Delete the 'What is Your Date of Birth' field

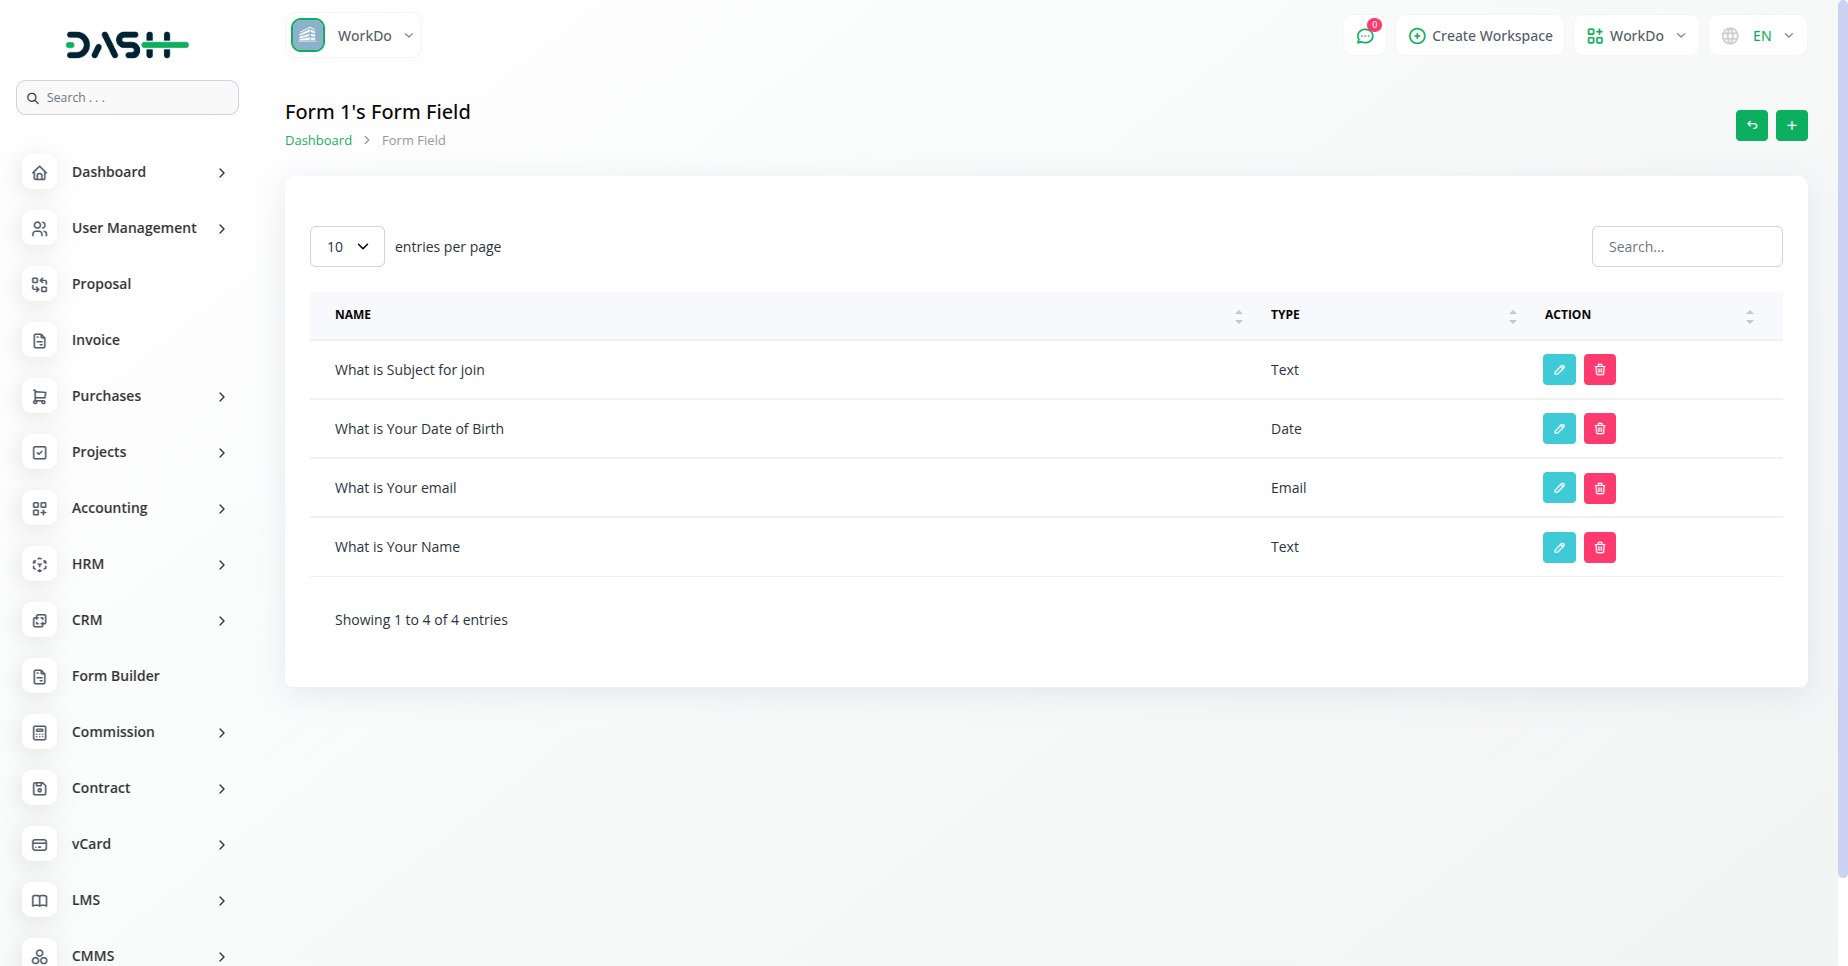click(1599, 429)
